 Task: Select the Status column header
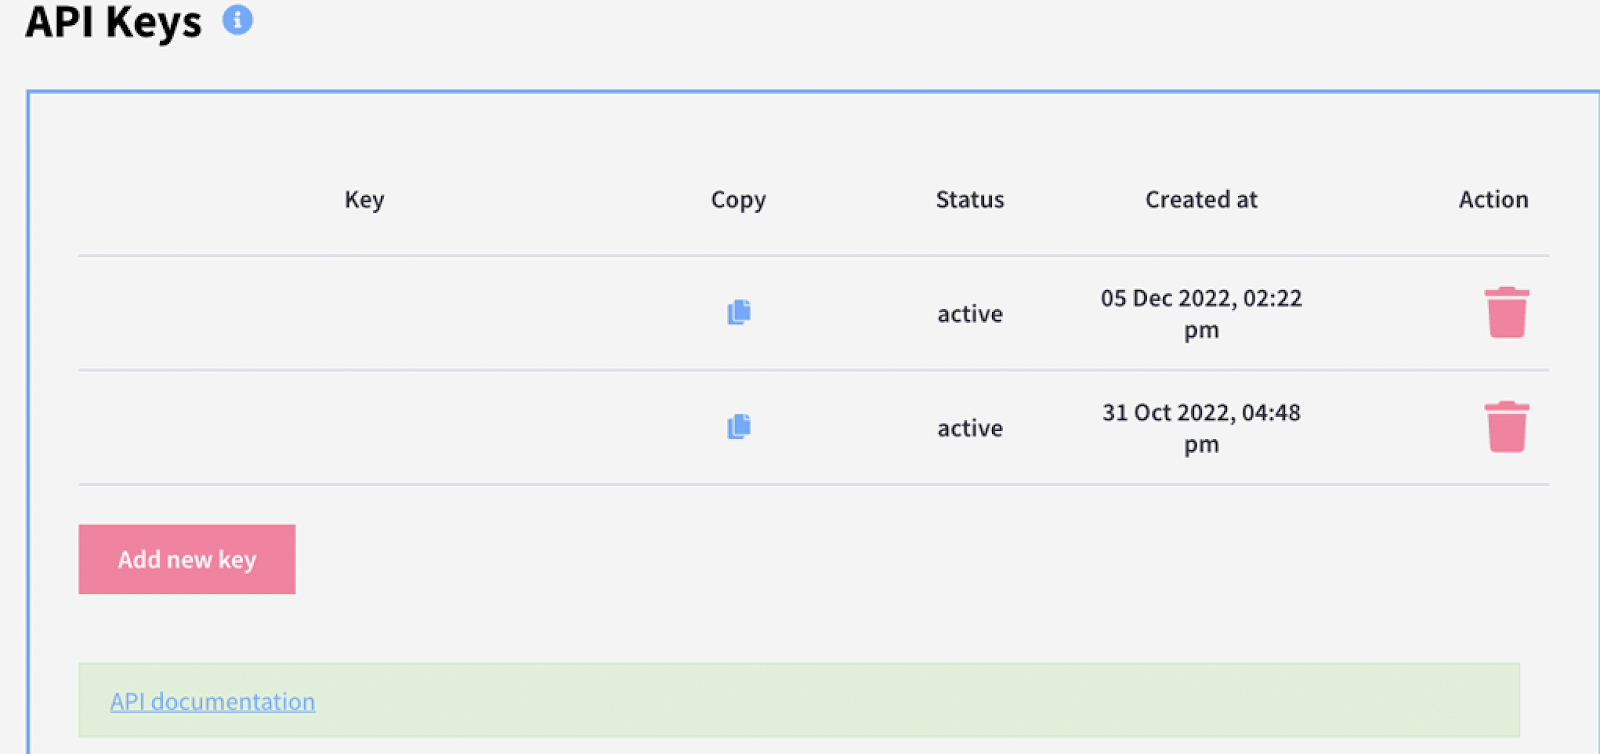[969, 200]
